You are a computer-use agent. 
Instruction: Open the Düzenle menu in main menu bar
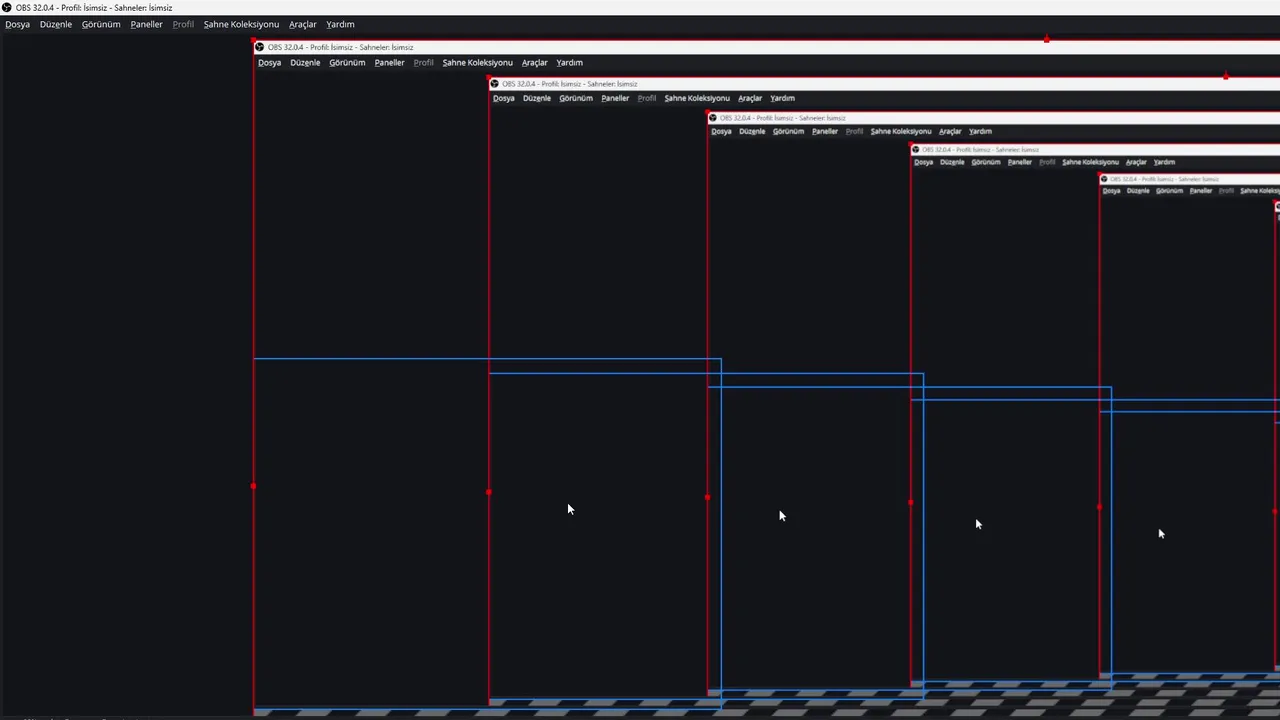tap(56, 24)
